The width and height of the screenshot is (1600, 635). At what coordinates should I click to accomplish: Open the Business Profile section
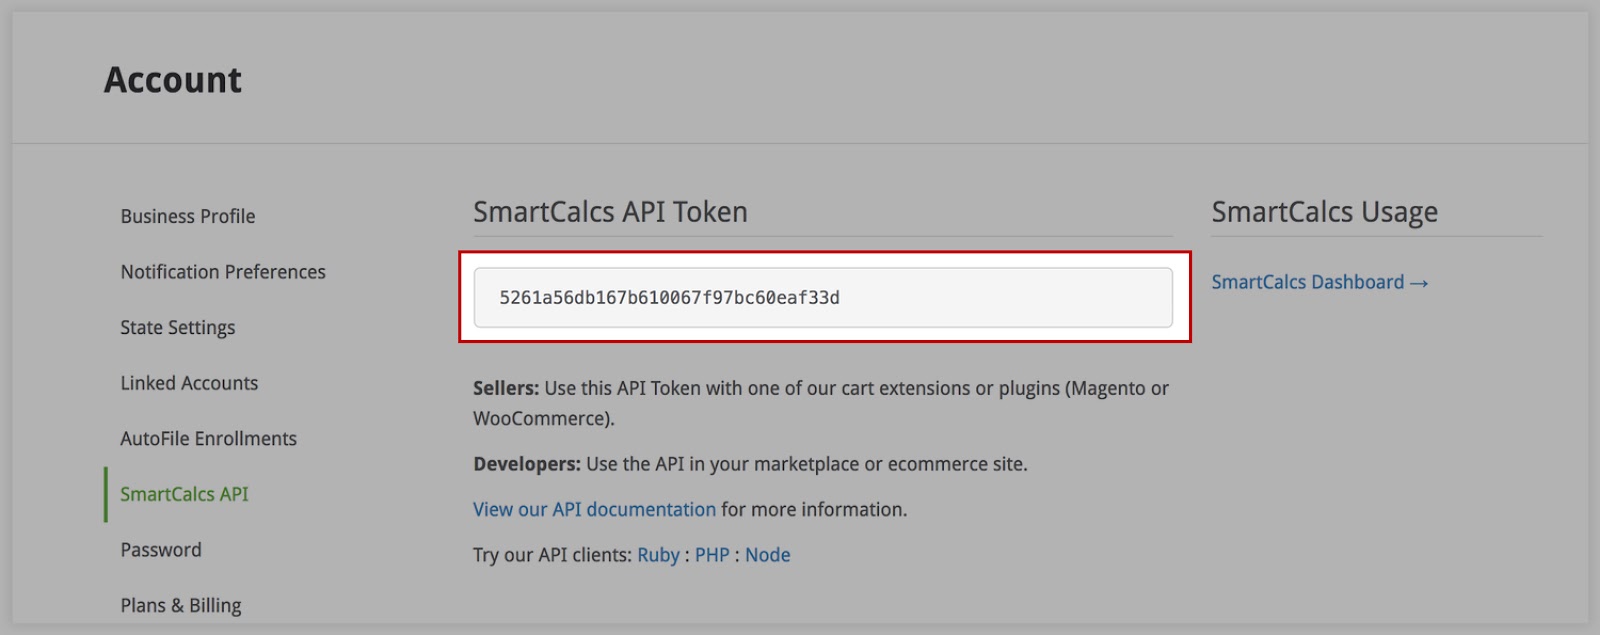point(188,216)
